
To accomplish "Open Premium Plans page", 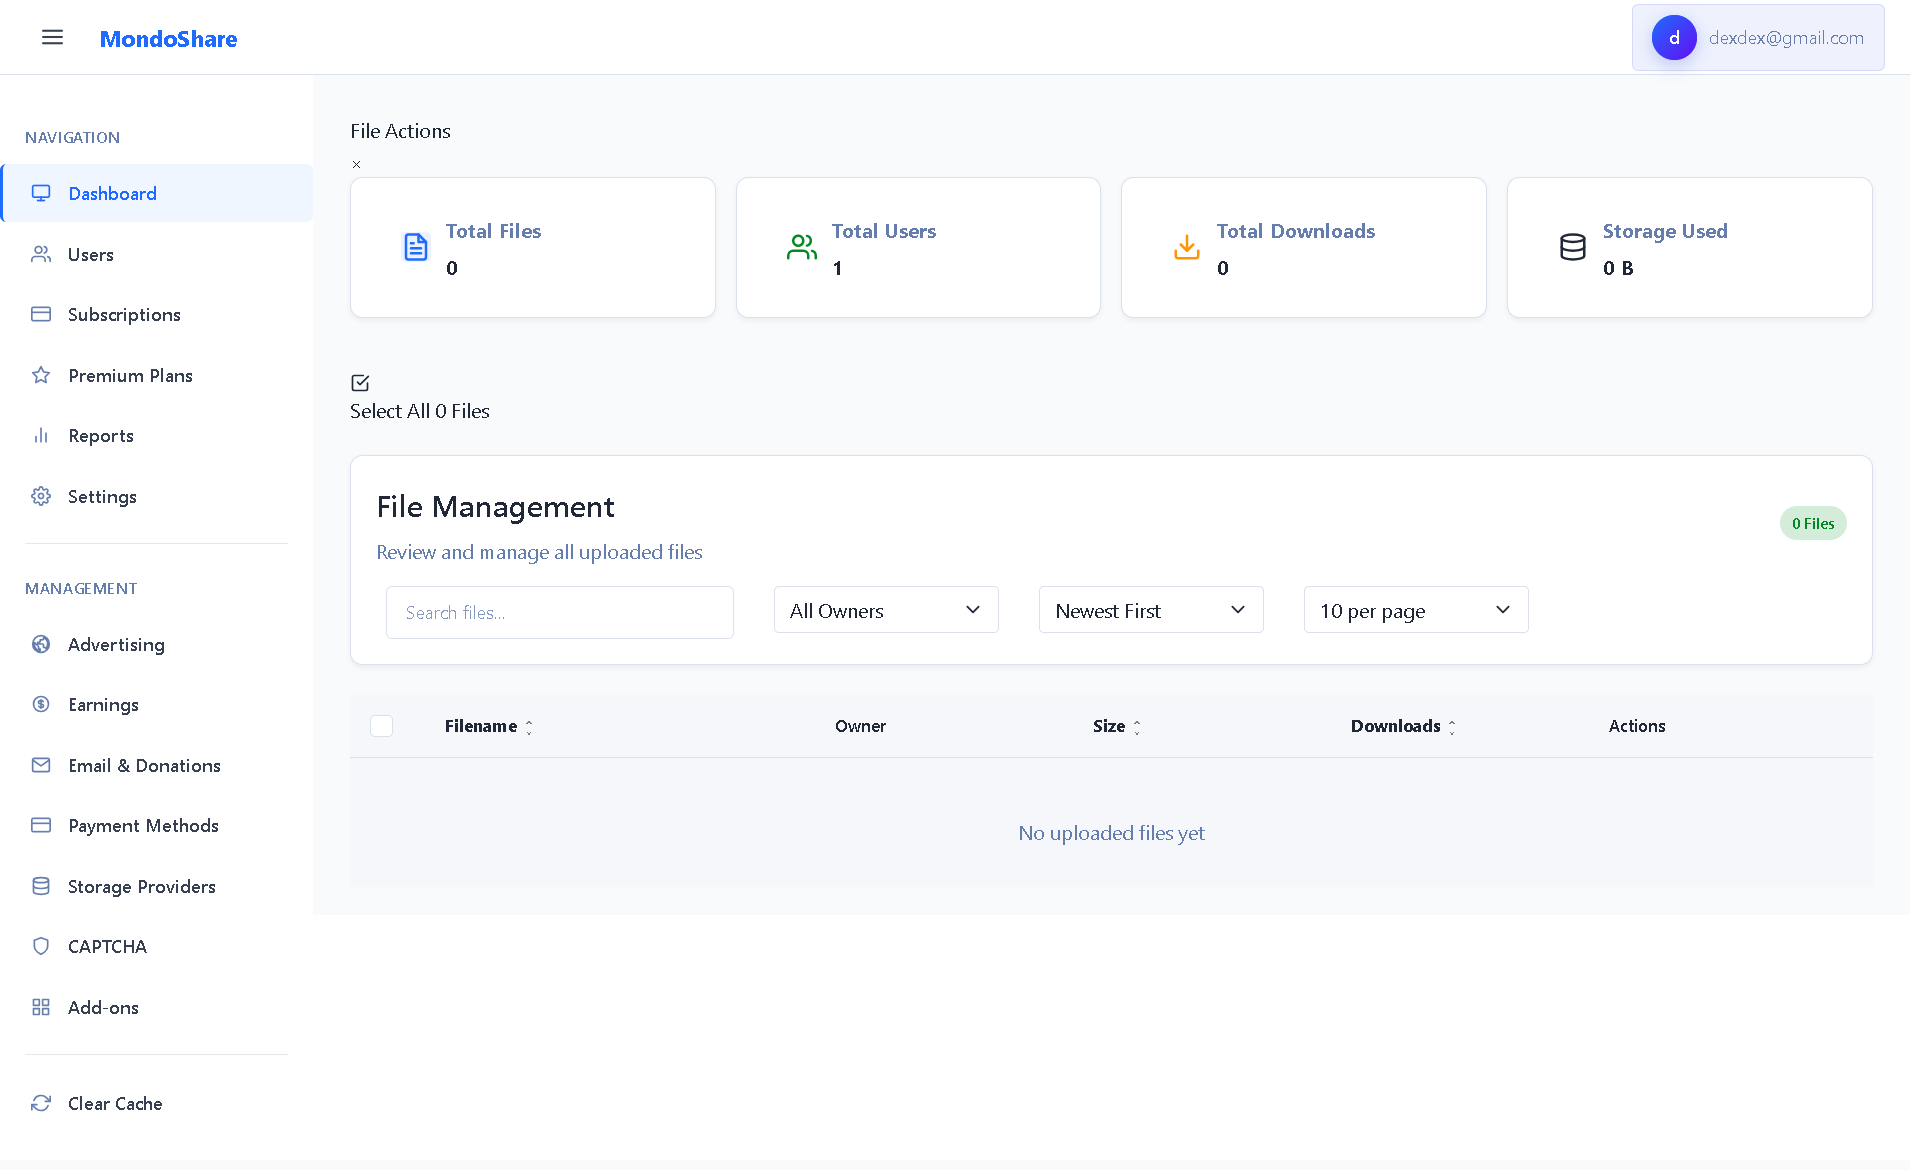I will point(157,375).
